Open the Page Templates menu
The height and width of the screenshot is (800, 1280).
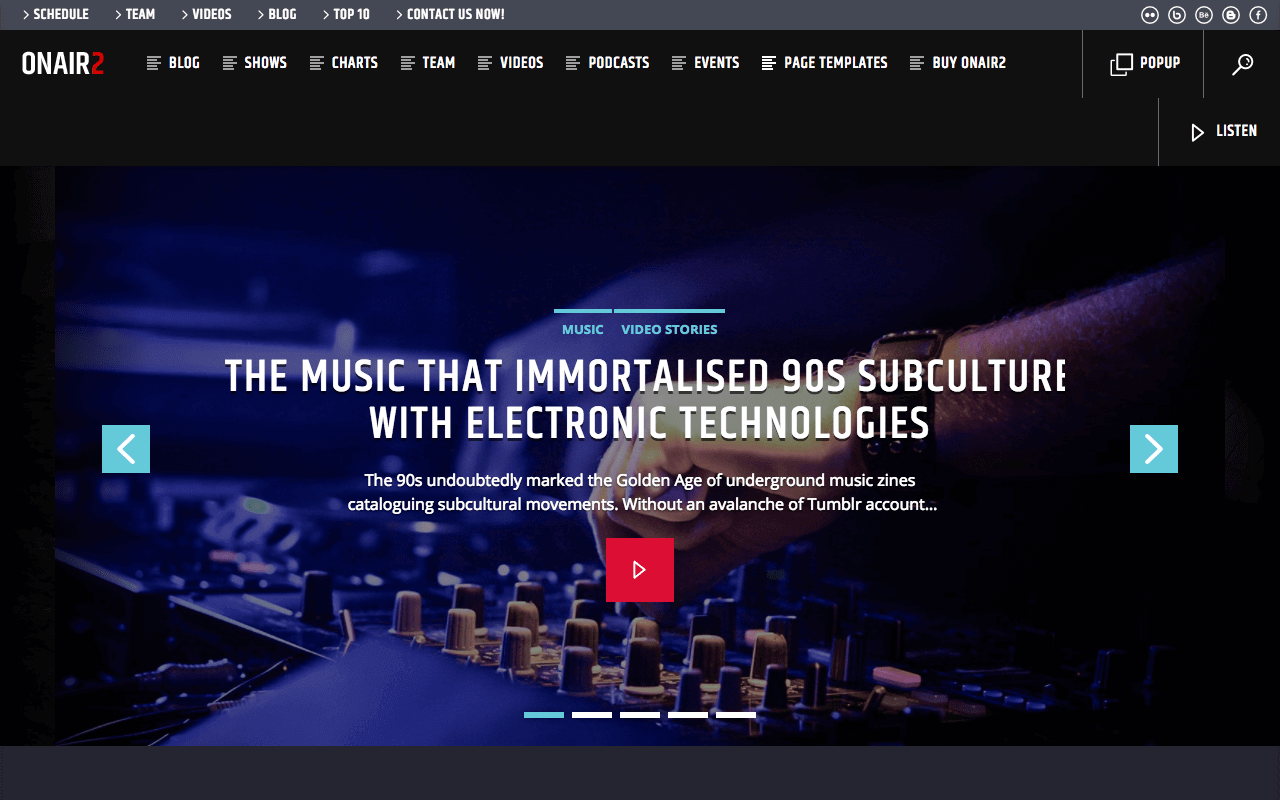[825, 63]
